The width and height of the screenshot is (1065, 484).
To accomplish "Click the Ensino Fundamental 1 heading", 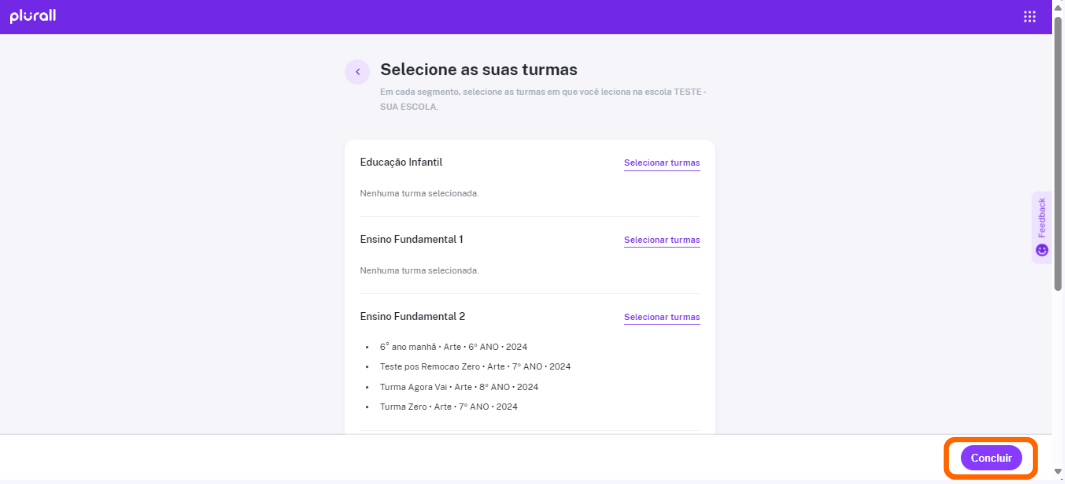I will point(412,239).
